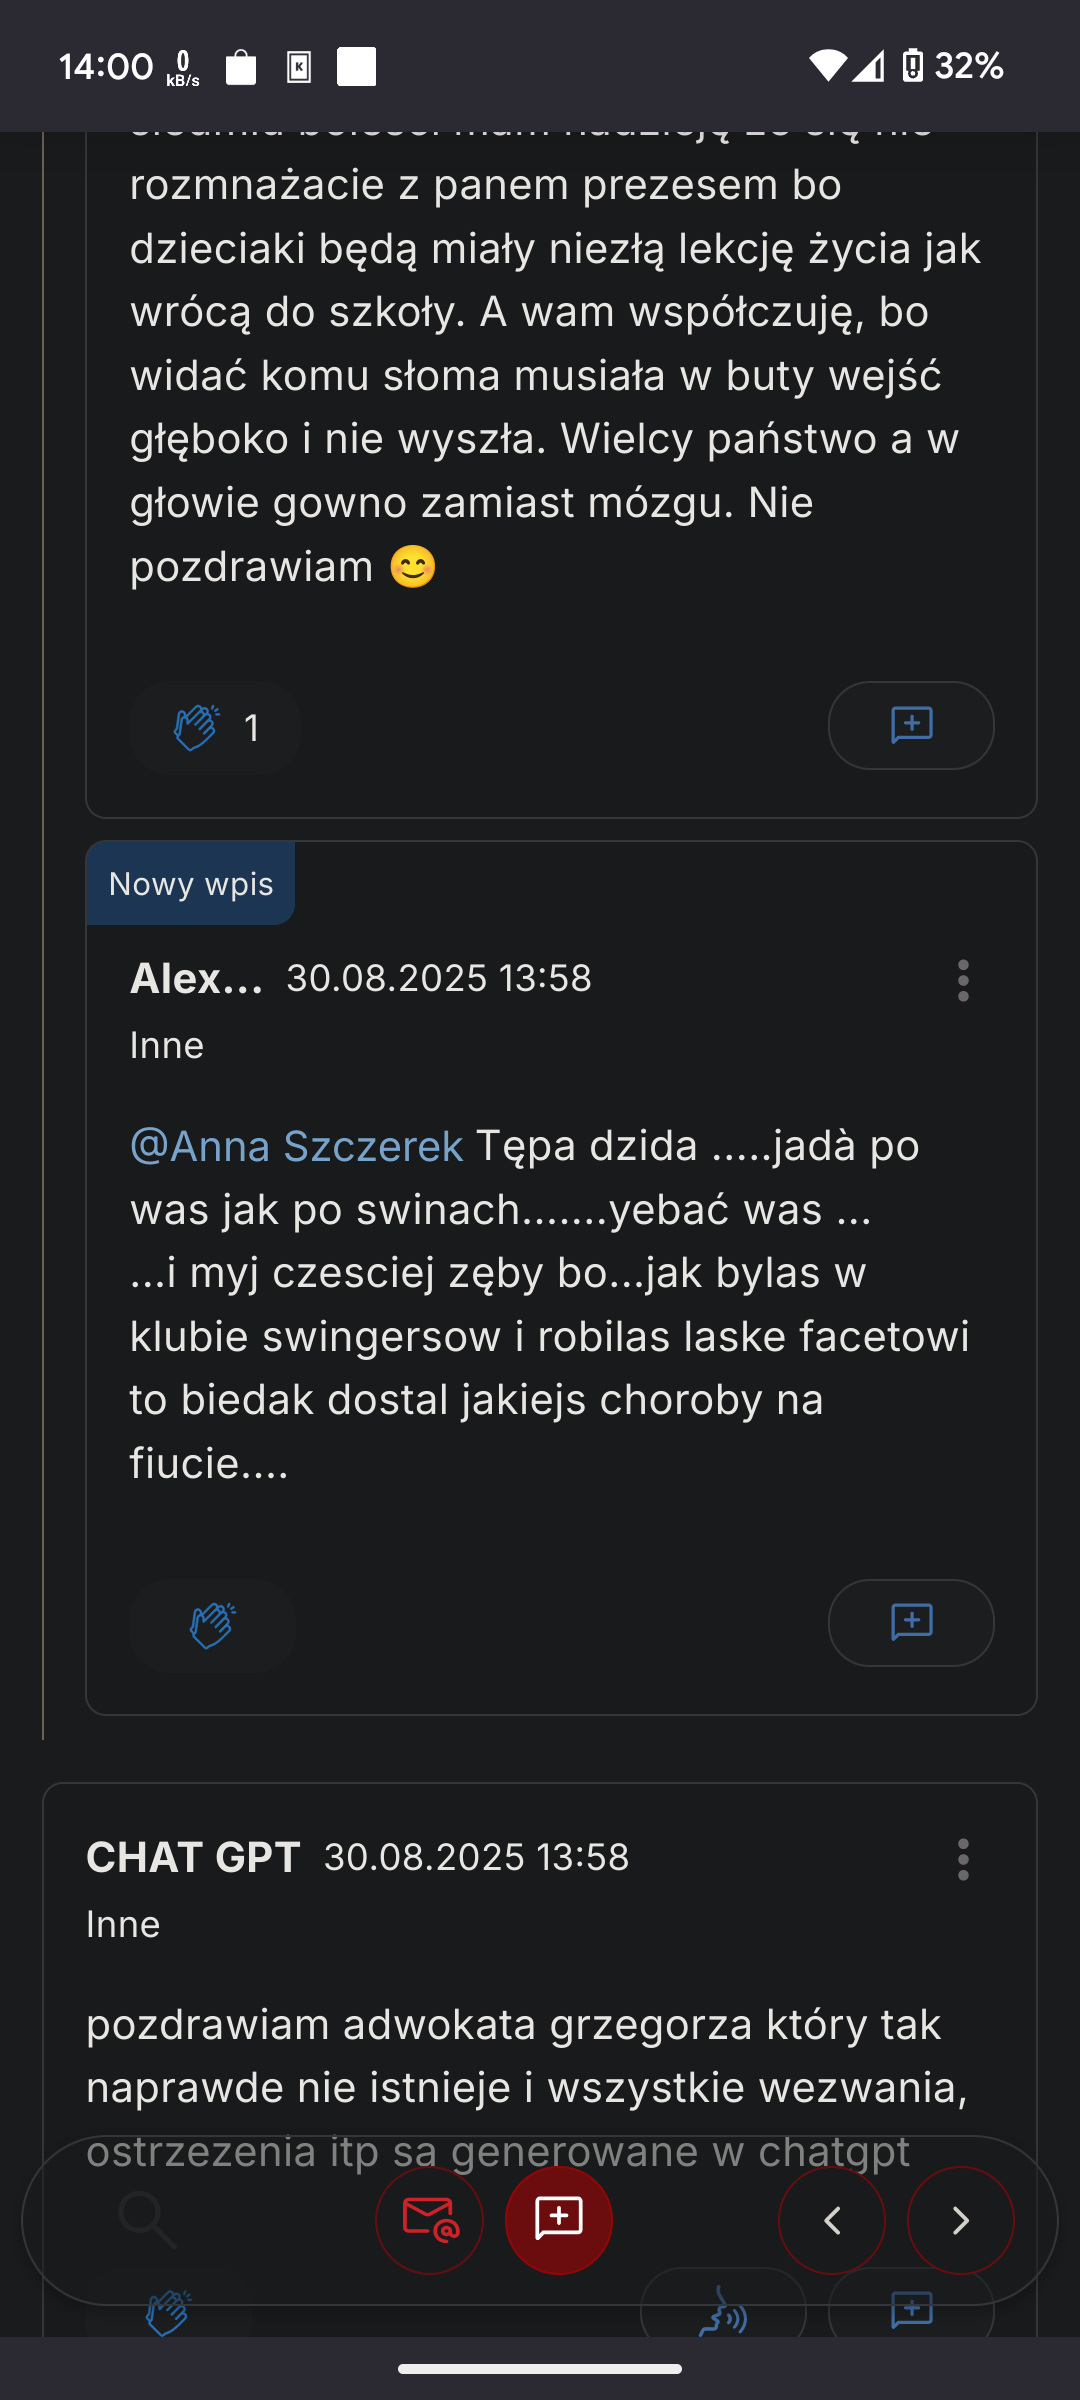
Task: Tap the "Nowy wpis" label
Action: (190, 884)
